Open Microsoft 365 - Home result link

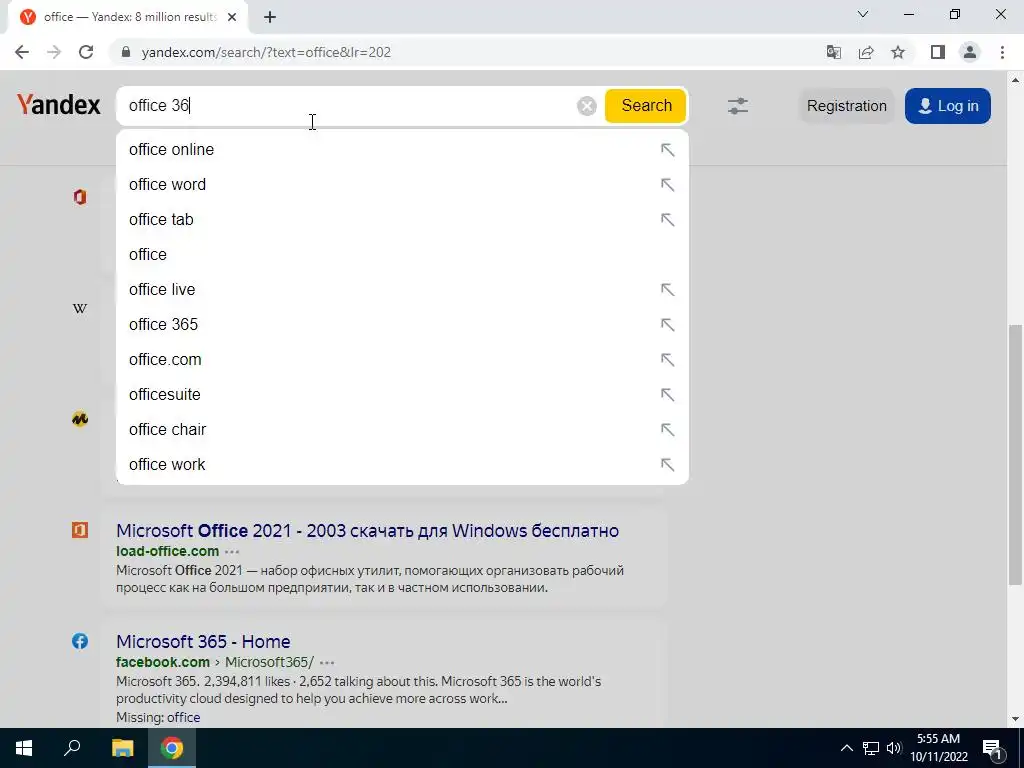pyautogui.click(x=203, y=641)
